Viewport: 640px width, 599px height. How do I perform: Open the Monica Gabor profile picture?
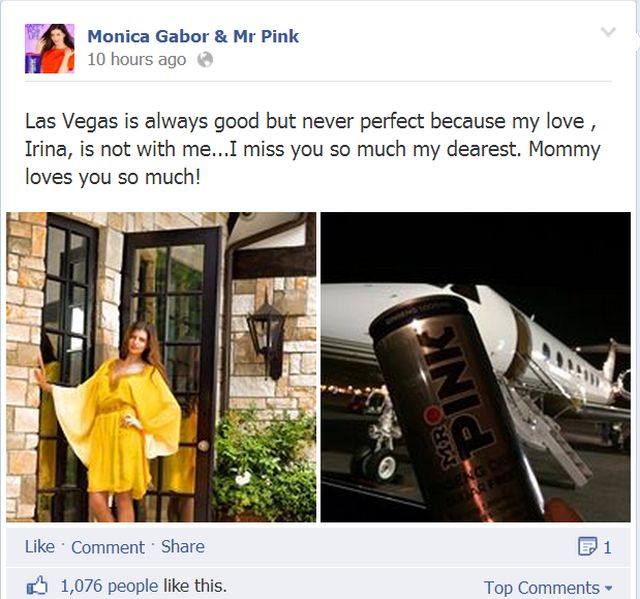50,49
